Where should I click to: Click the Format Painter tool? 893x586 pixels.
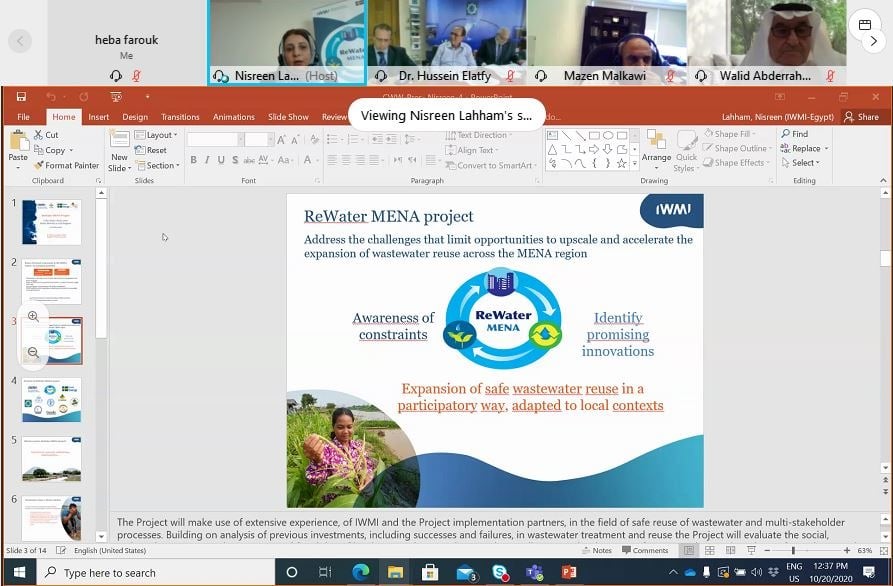pos(67,166)
